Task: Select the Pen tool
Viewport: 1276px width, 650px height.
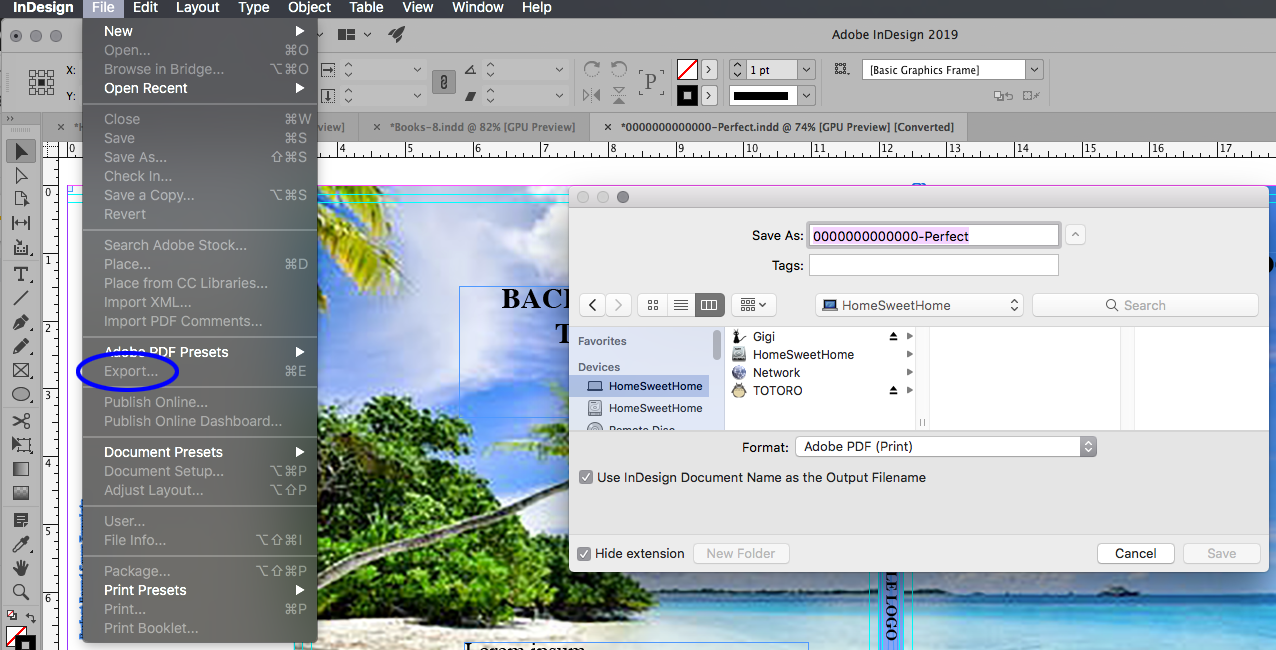Action: tap(21, 322)
